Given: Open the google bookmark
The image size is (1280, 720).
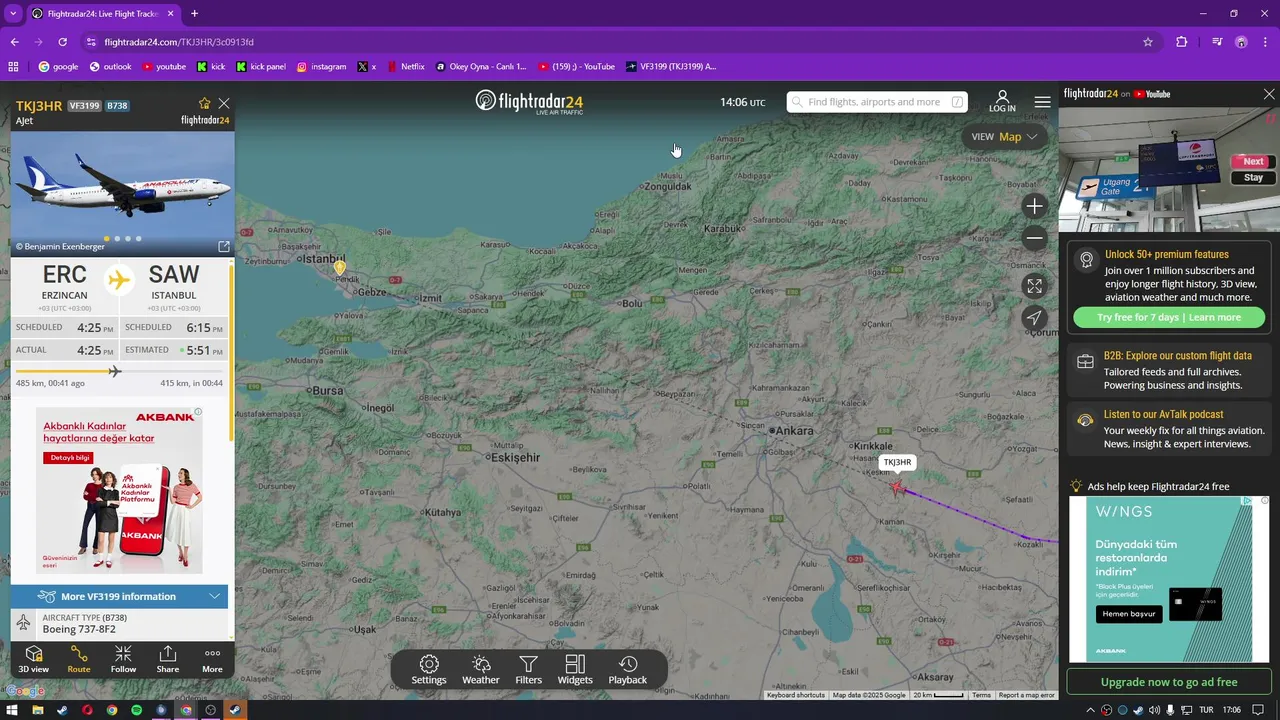Looking at the screenshot, I should 58,67.
